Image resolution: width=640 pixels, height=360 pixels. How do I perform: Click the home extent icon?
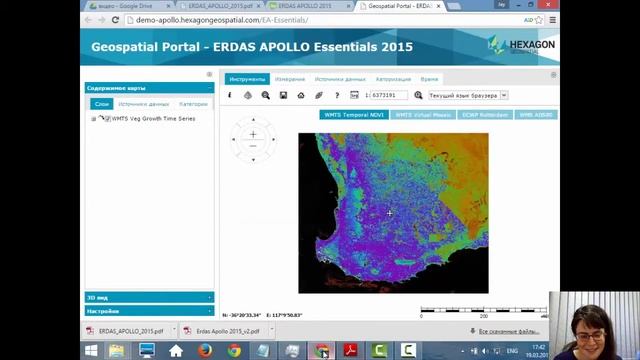click(301, 95)
